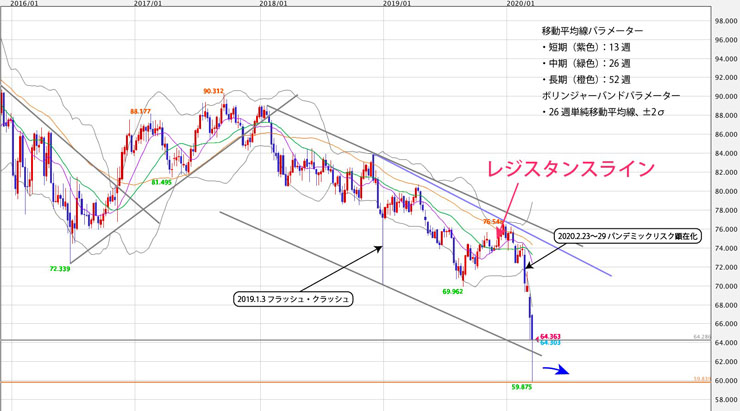Viewport: 740px width, 411px height.
Task: Select the pink レジスタンスライン label
Action: [571, 169]
